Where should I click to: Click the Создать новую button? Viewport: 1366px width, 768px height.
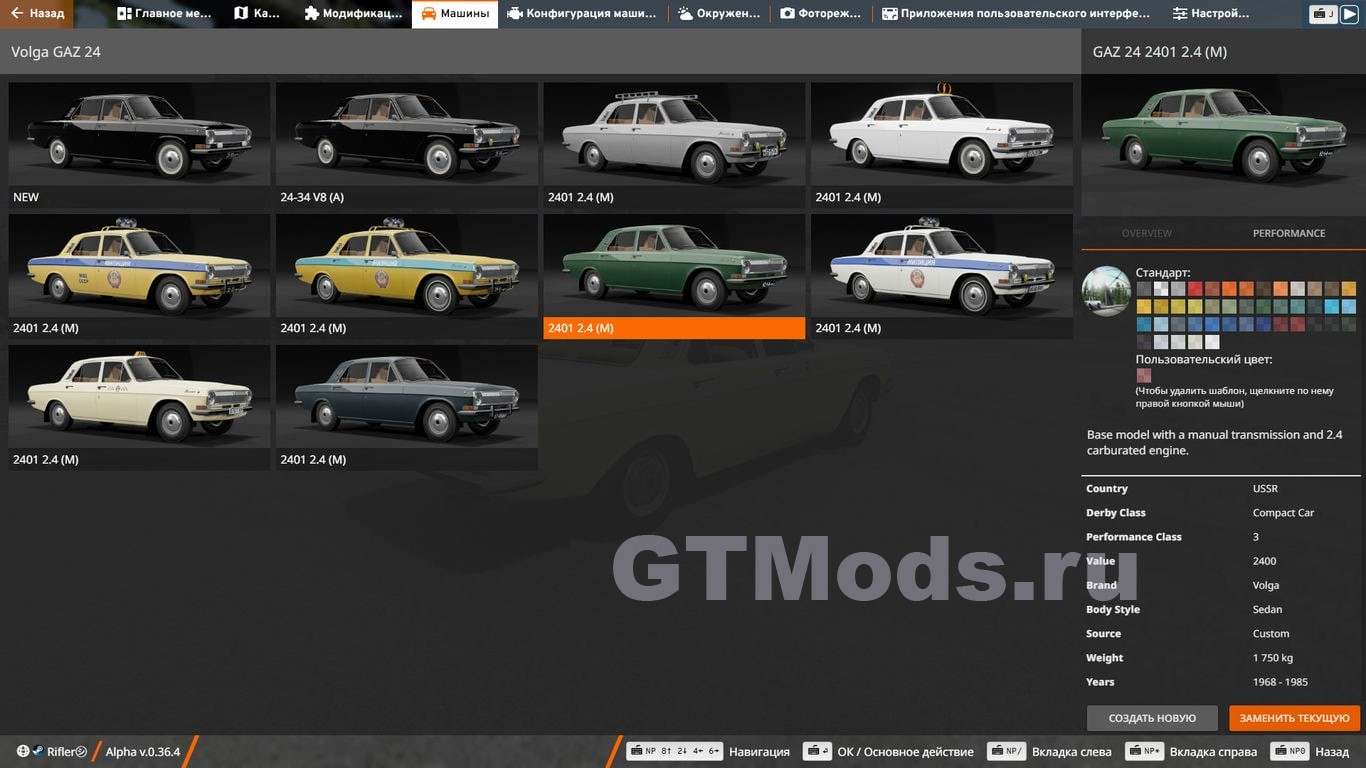coord(1152,718)
